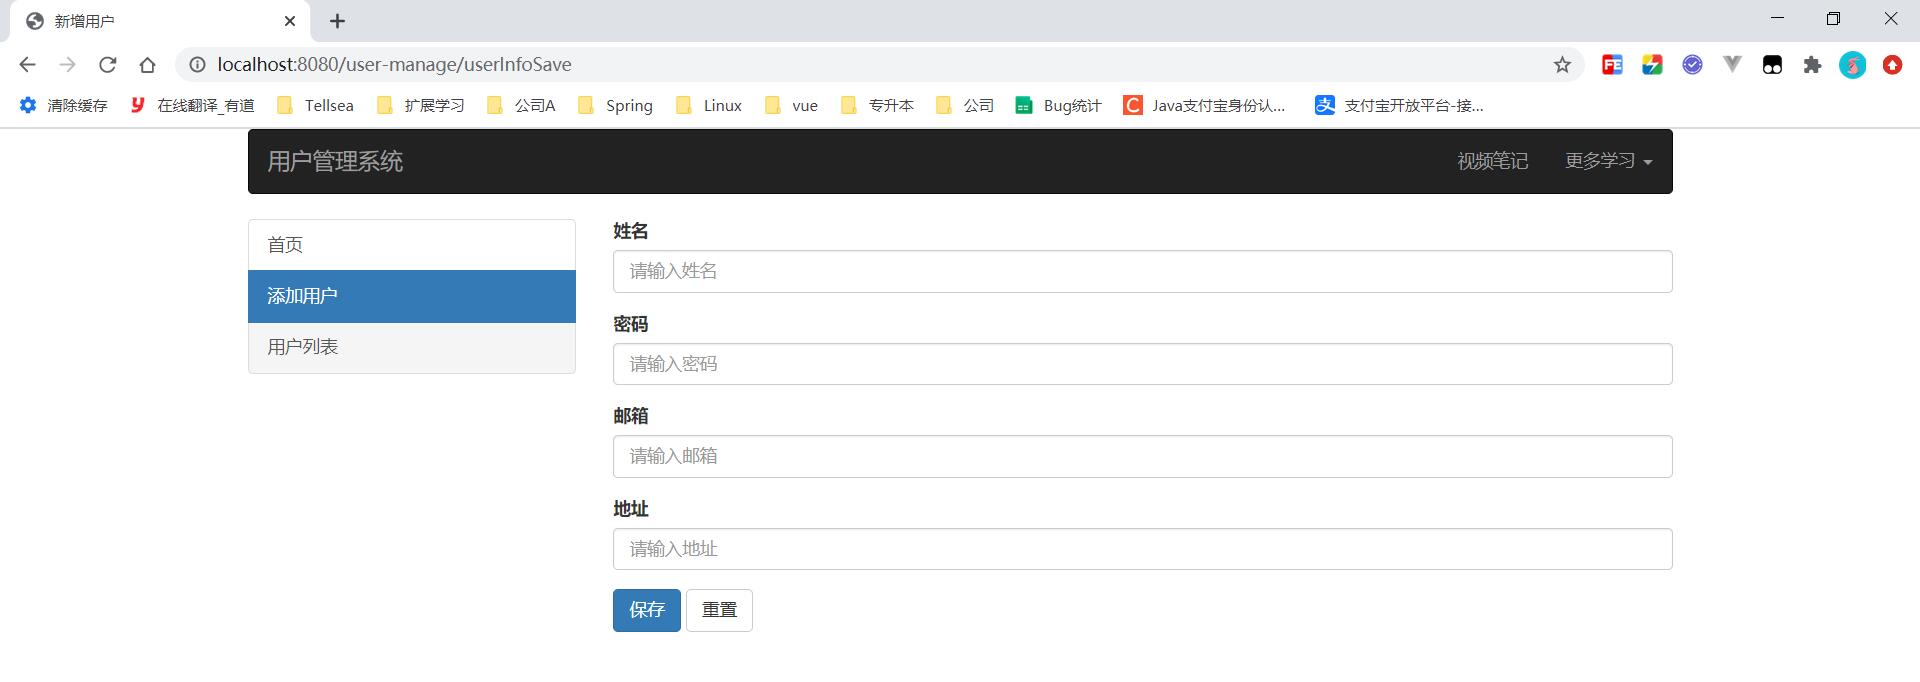Focus the 请输入姓名 name field
Viewport: 1920px width, 682px height.
(x=1142, y=271)
